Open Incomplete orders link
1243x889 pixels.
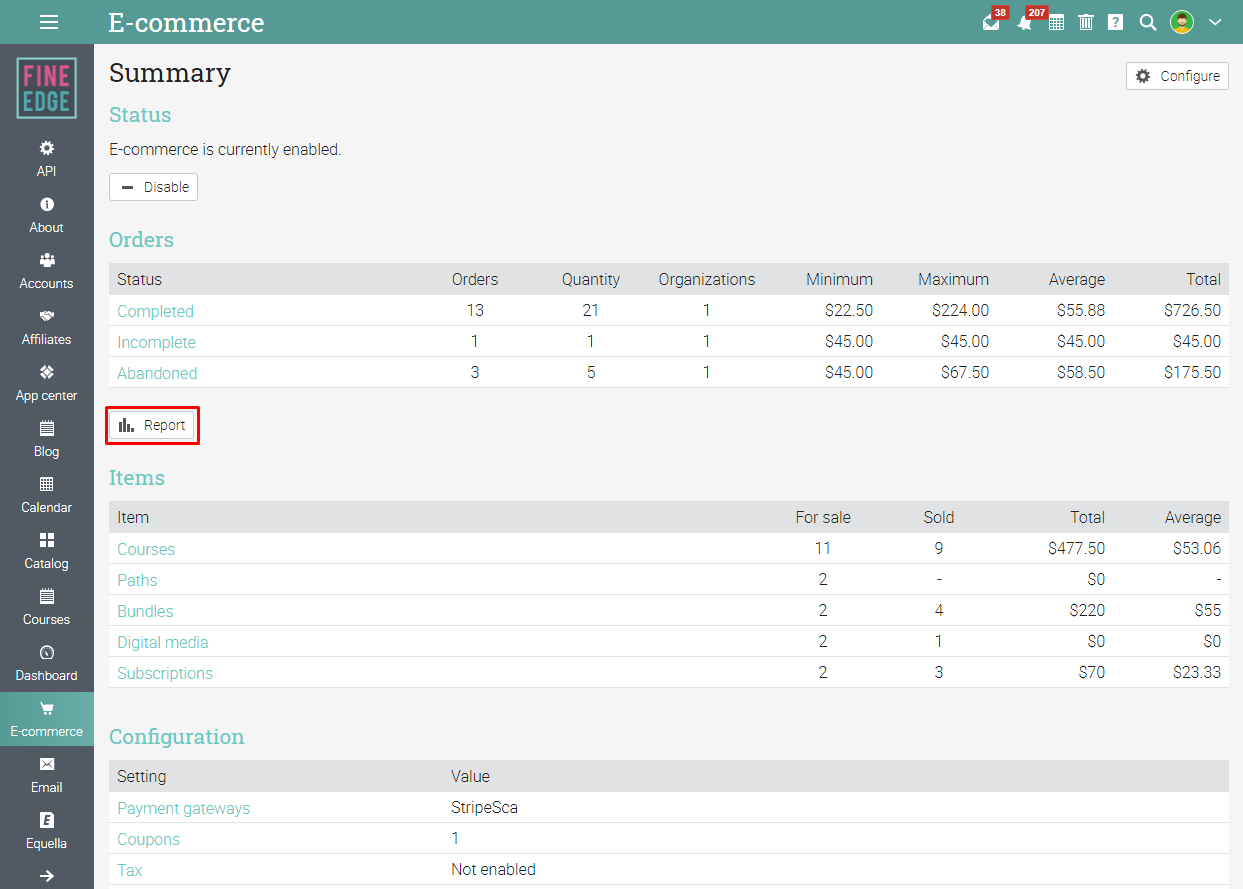pos(156,342)
